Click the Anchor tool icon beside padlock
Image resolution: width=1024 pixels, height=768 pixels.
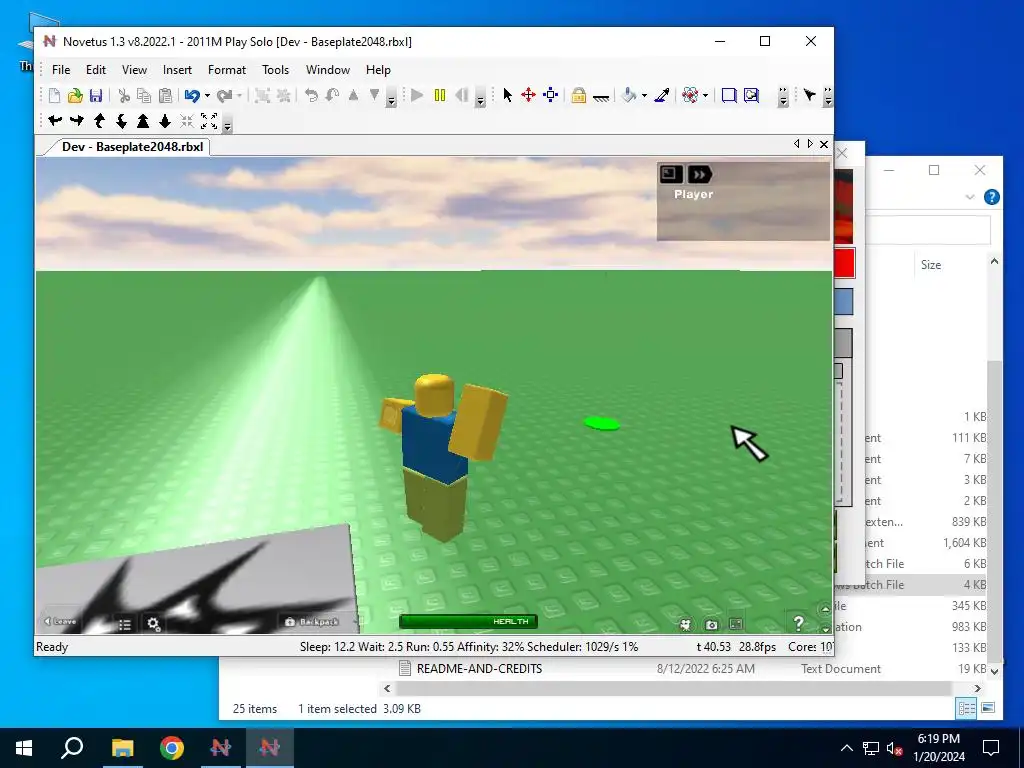[601, 97]
